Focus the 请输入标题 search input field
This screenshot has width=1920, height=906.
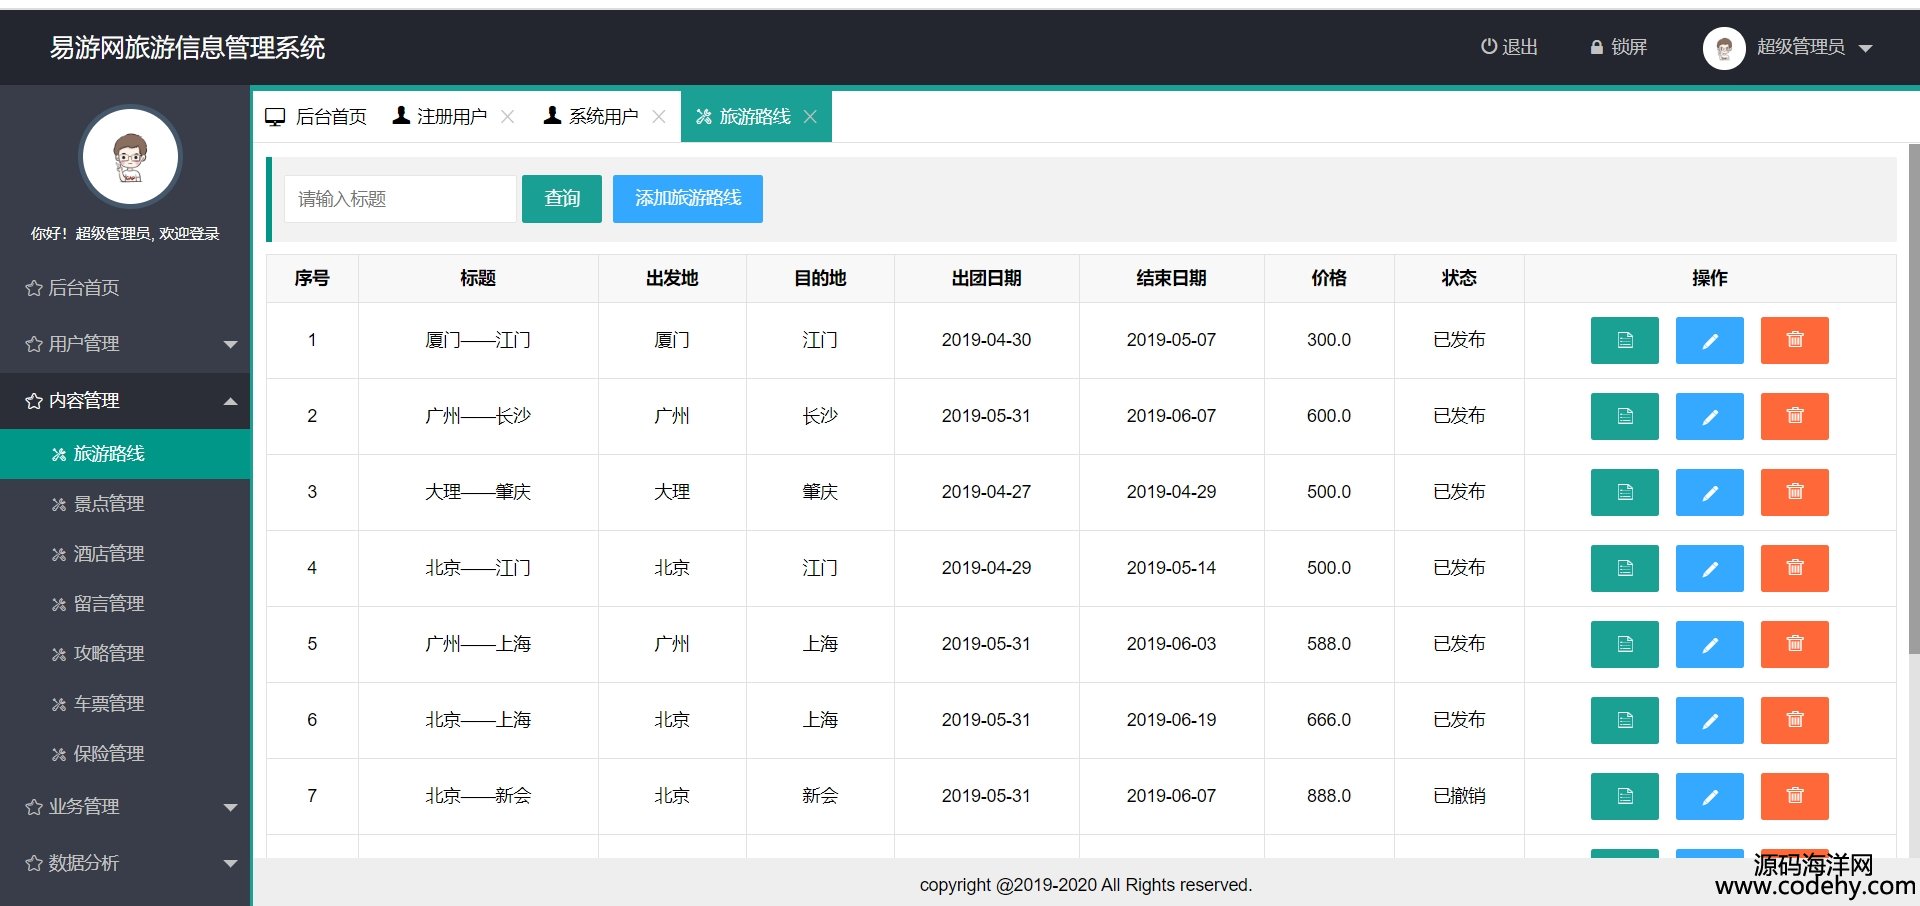click(x=400, y=199)
